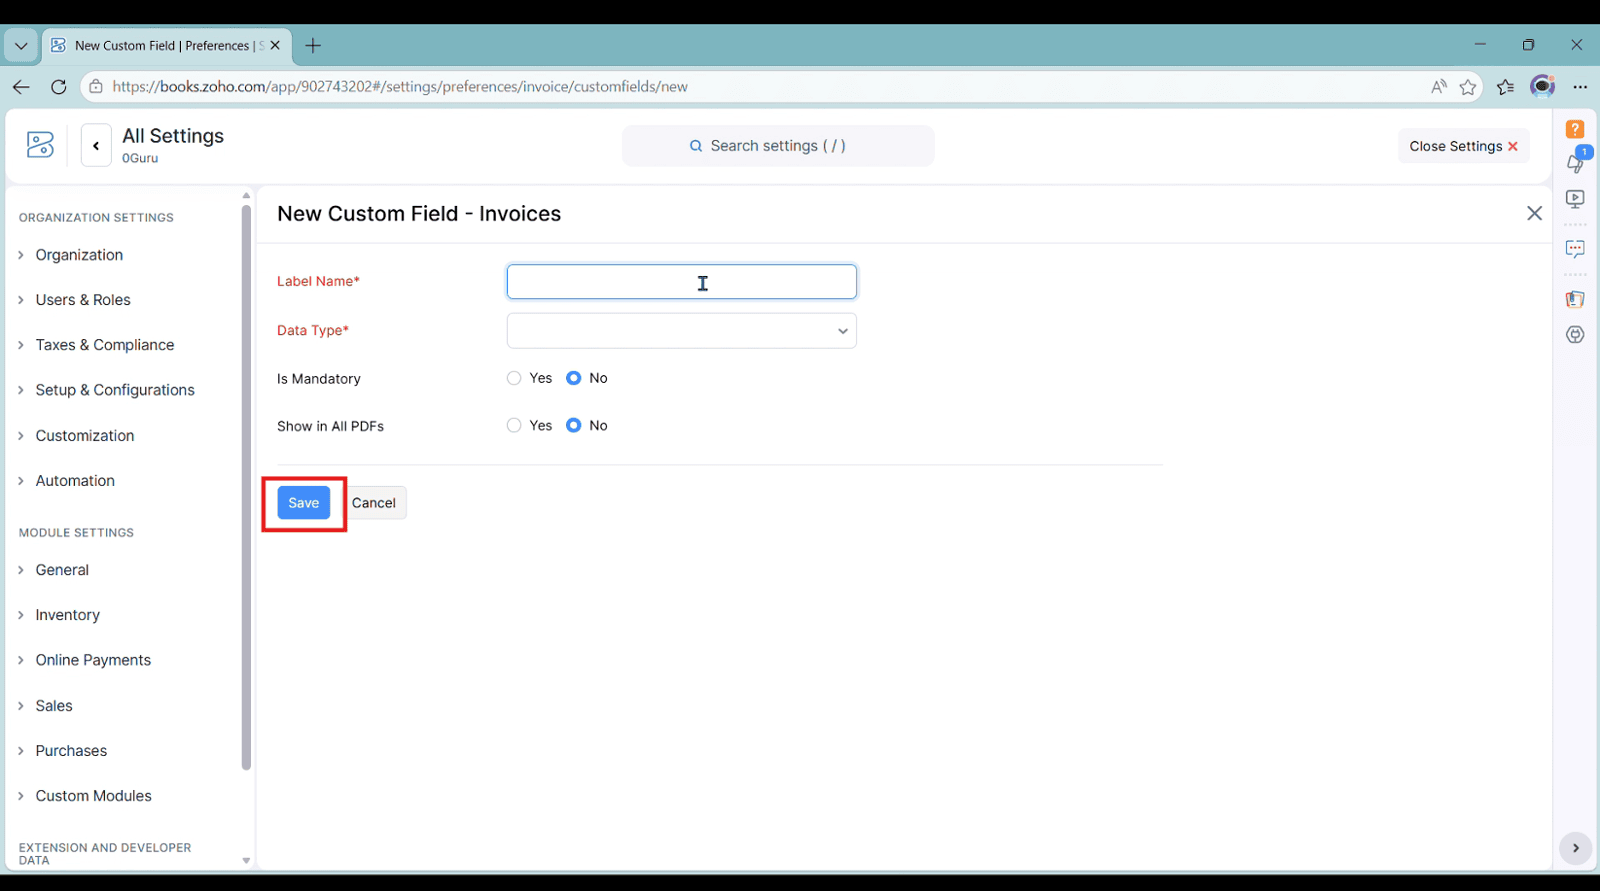The image size is (1600, 891).
Task: Click the video tutorials play icon
Action: click(x=1575, y=199)
